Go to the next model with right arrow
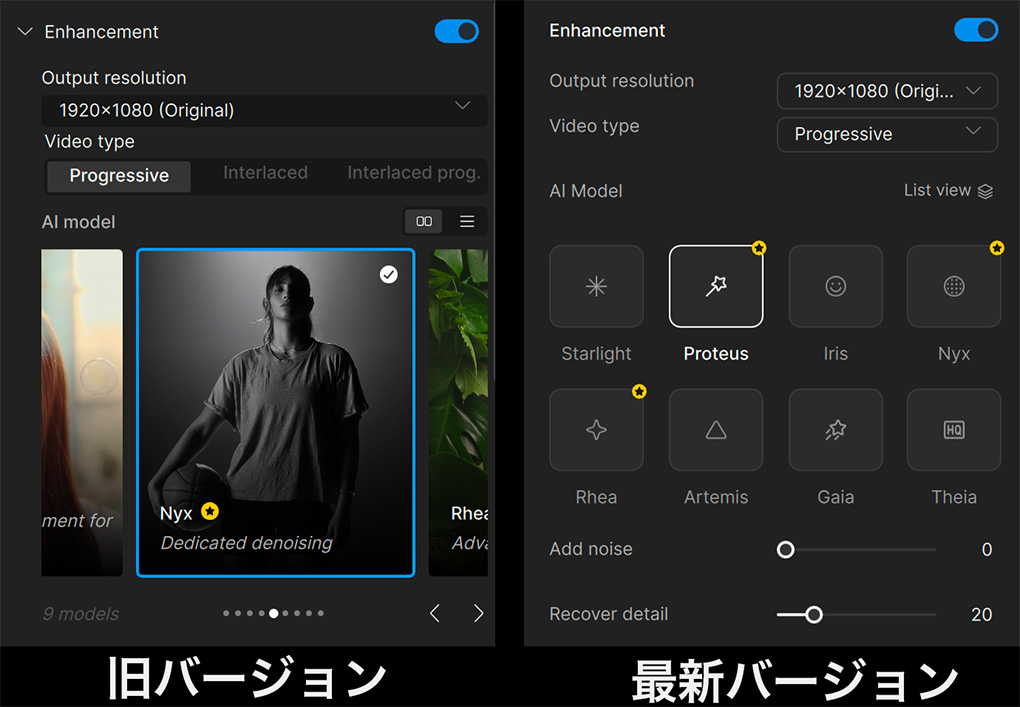 [x=478, y=613]
